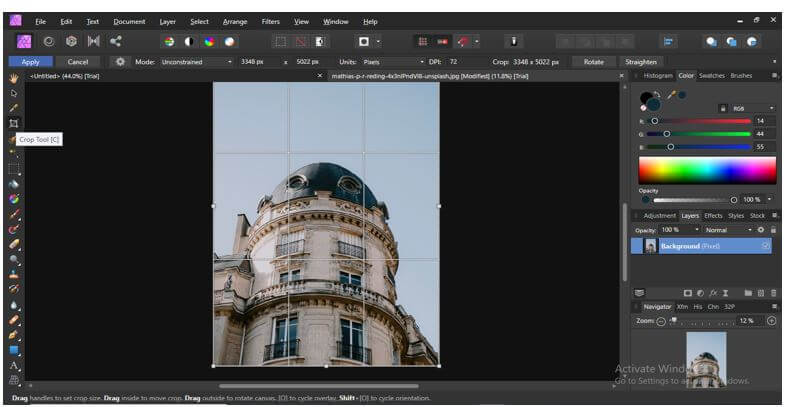Toggle Force Pixel Alignment grid icon
Image resolution: width=789 pixels, height=407 pixels.
click(x=423, y=42)
